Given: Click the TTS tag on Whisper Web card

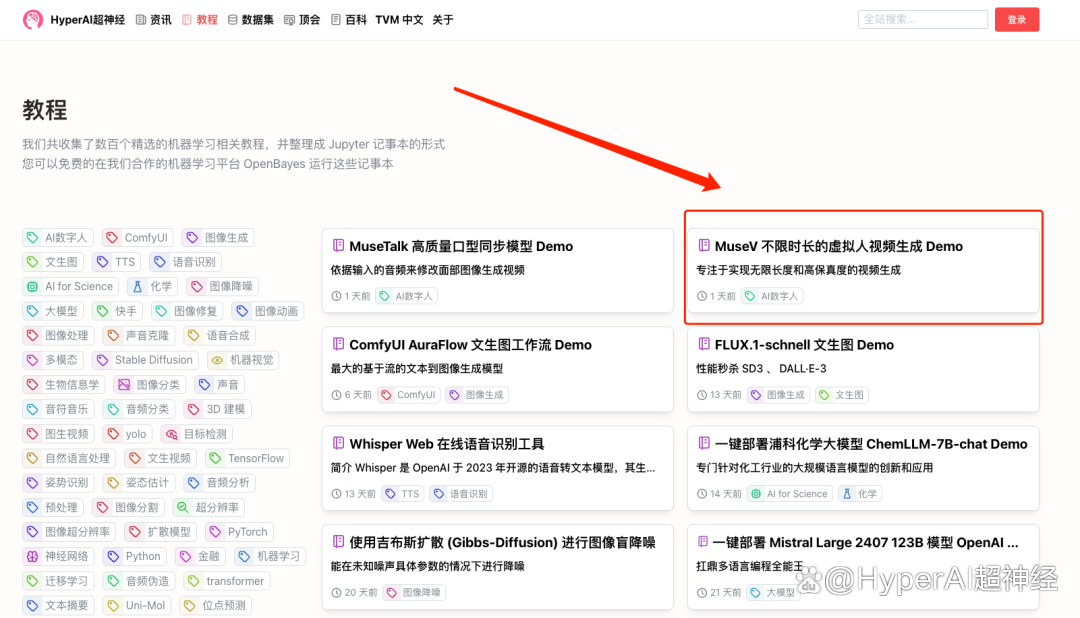Looking at the screenshot, I should [402, 493].
